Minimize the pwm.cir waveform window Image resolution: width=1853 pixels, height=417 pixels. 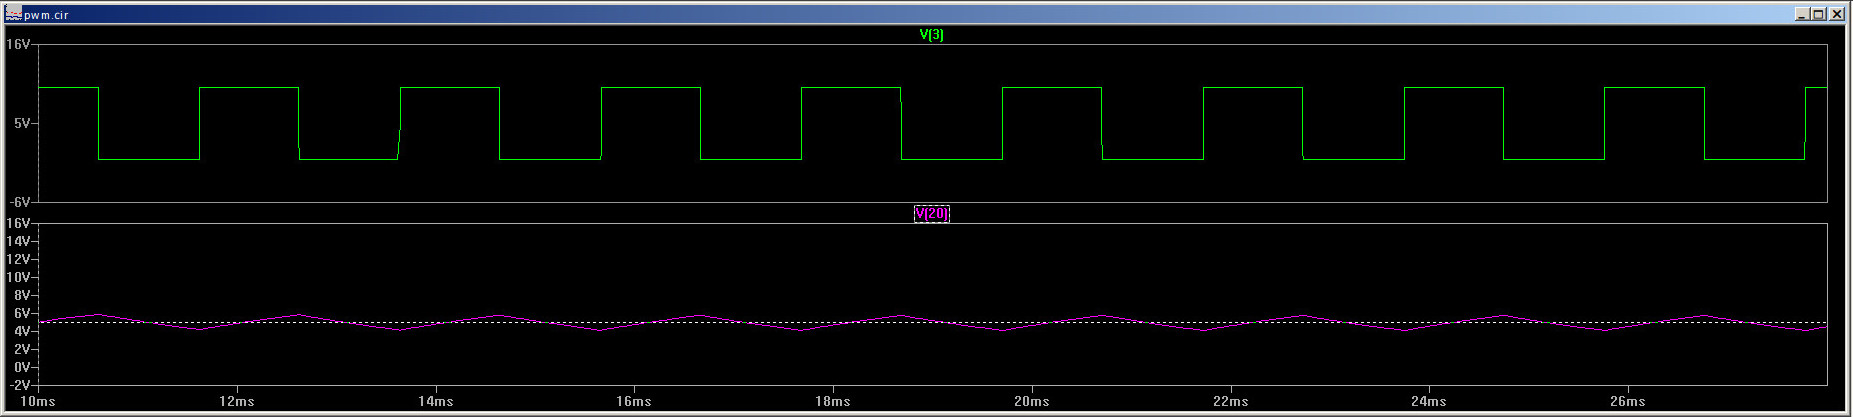[x=1802, y=14]
